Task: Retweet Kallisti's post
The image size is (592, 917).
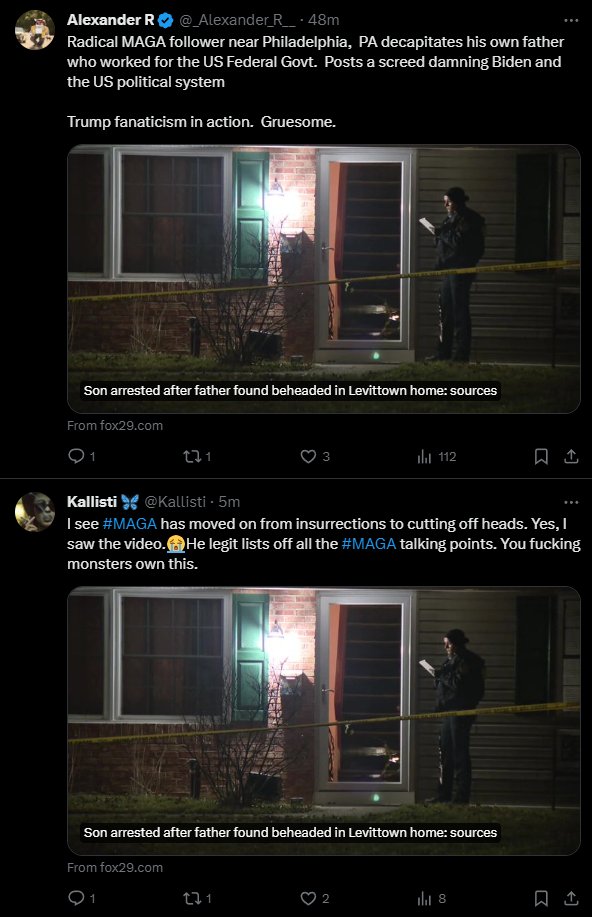Action: 192,898
